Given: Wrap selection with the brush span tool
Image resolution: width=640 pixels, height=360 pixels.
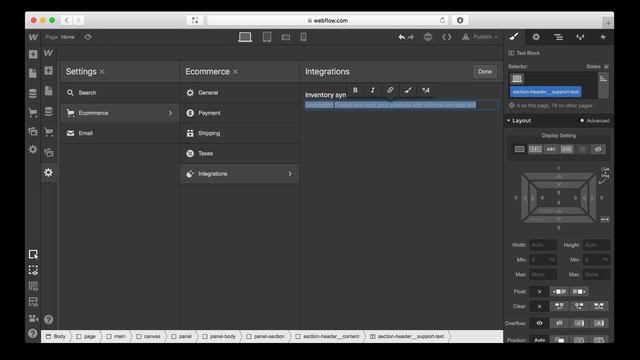Looking at the screenshot, I should [x=408, y=90].
